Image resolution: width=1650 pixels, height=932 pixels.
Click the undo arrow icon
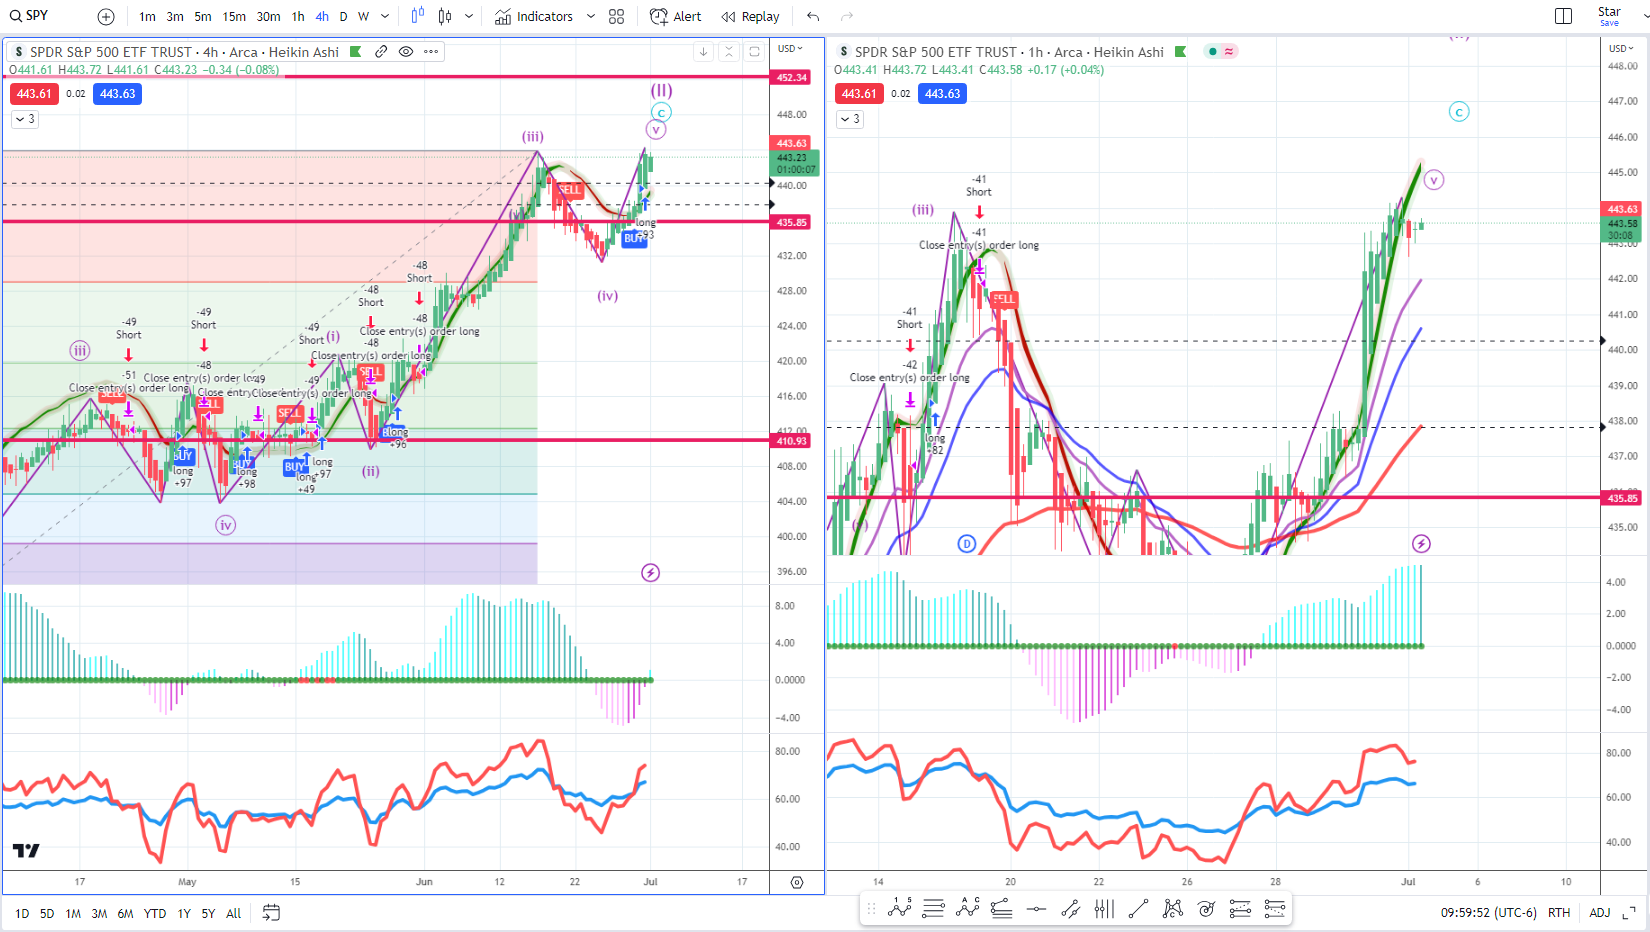pyautogui.click(x=813, y=16)
